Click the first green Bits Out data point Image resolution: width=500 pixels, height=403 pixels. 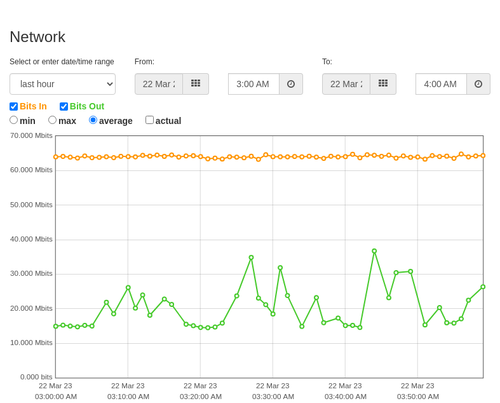point(56,326)
